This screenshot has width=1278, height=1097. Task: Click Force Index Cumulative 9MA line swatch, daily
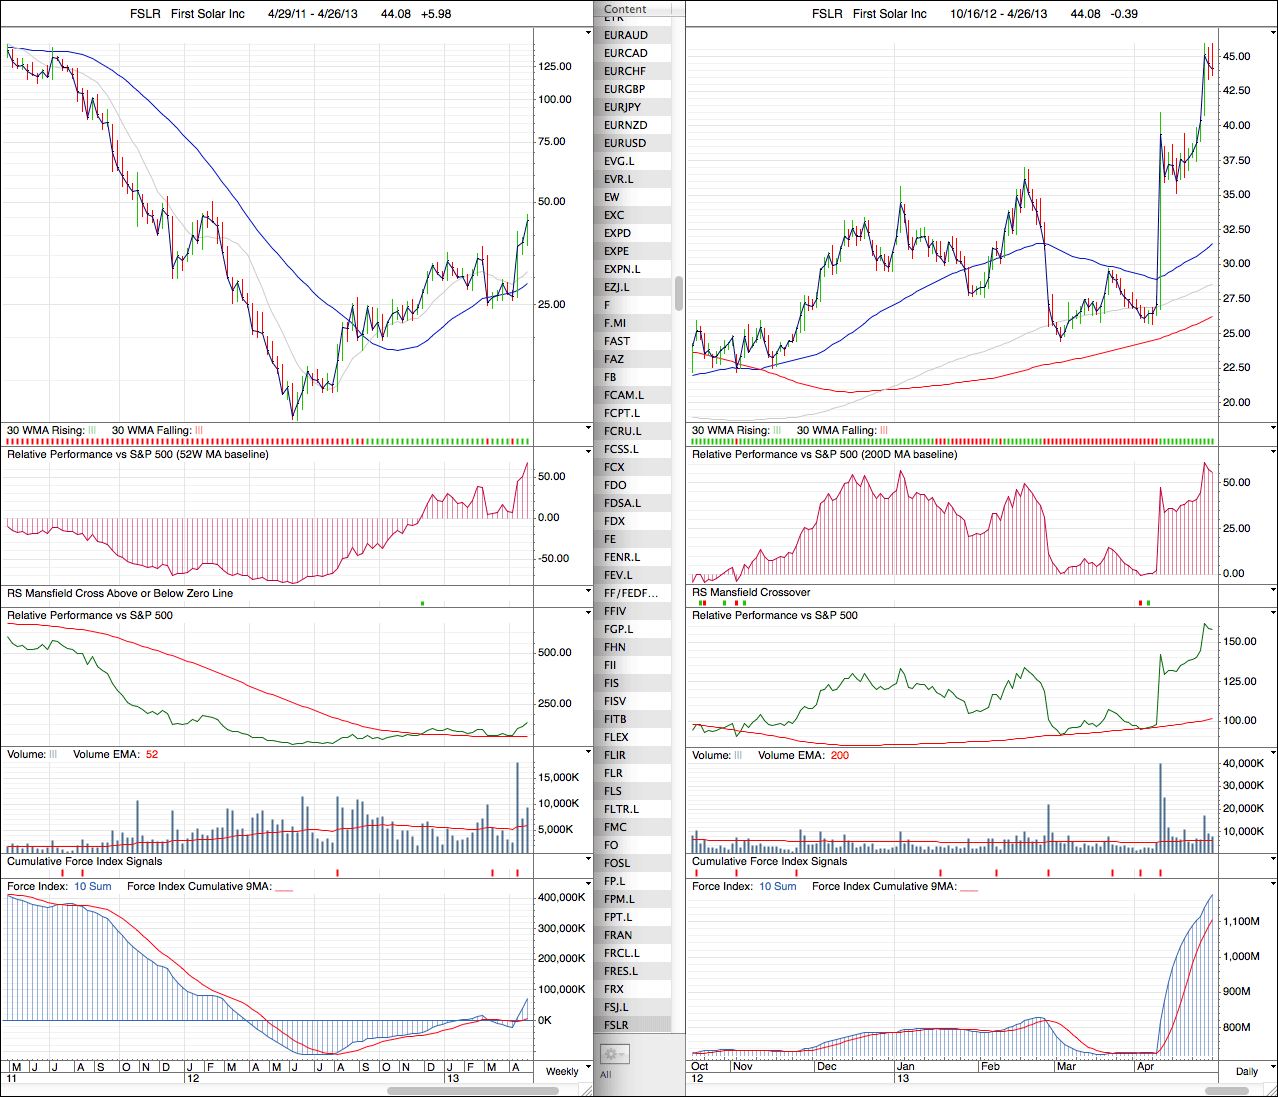969,887
